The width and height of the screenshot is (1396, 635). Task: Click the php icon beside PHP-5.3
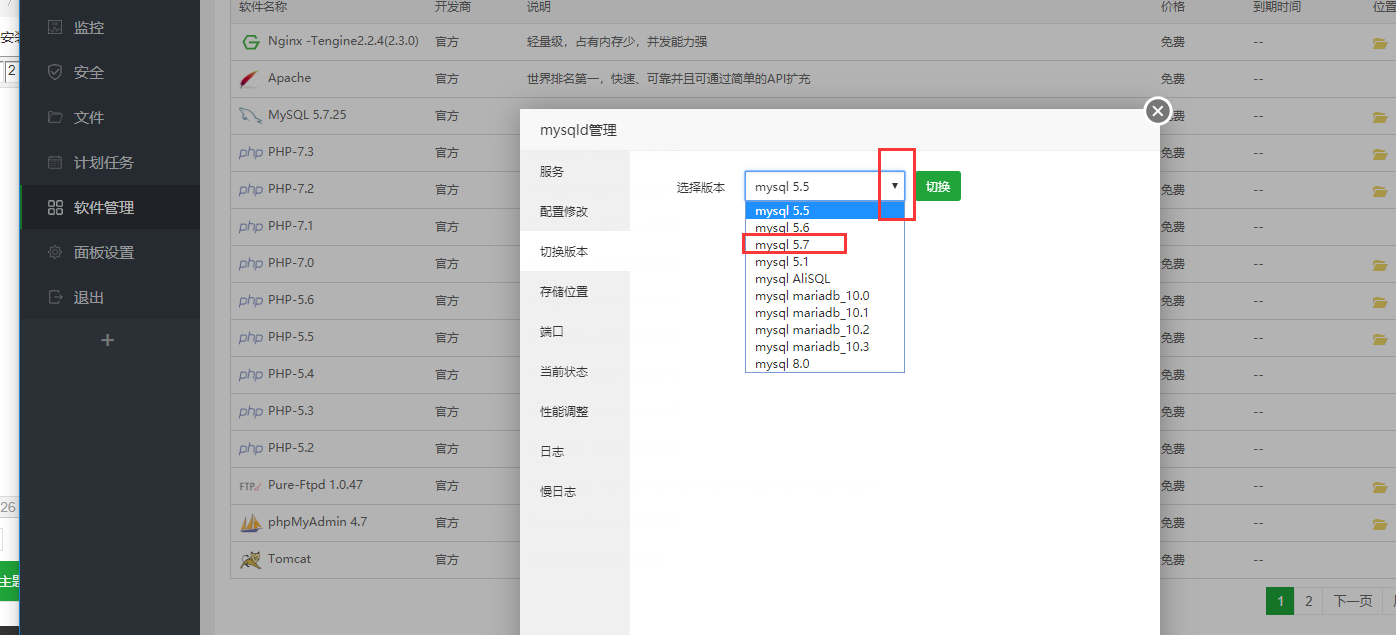click(251, 412)
